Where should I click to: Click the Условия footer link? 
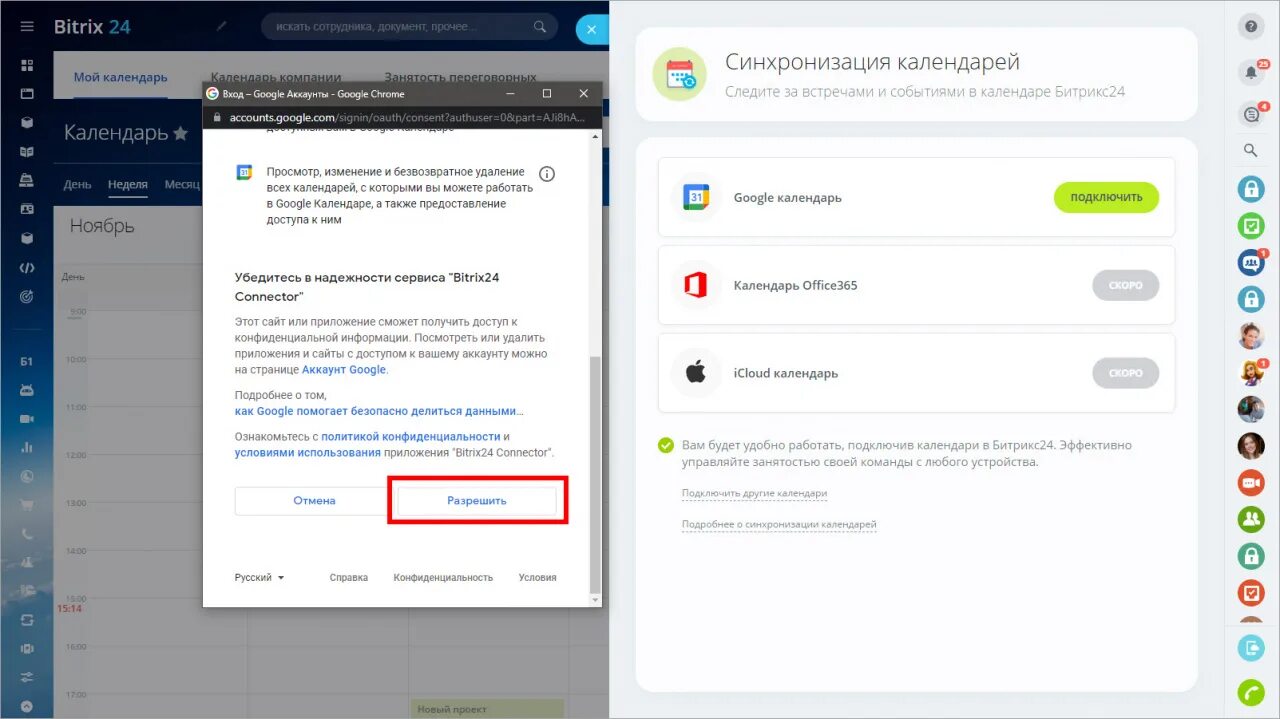pos(538,577)
